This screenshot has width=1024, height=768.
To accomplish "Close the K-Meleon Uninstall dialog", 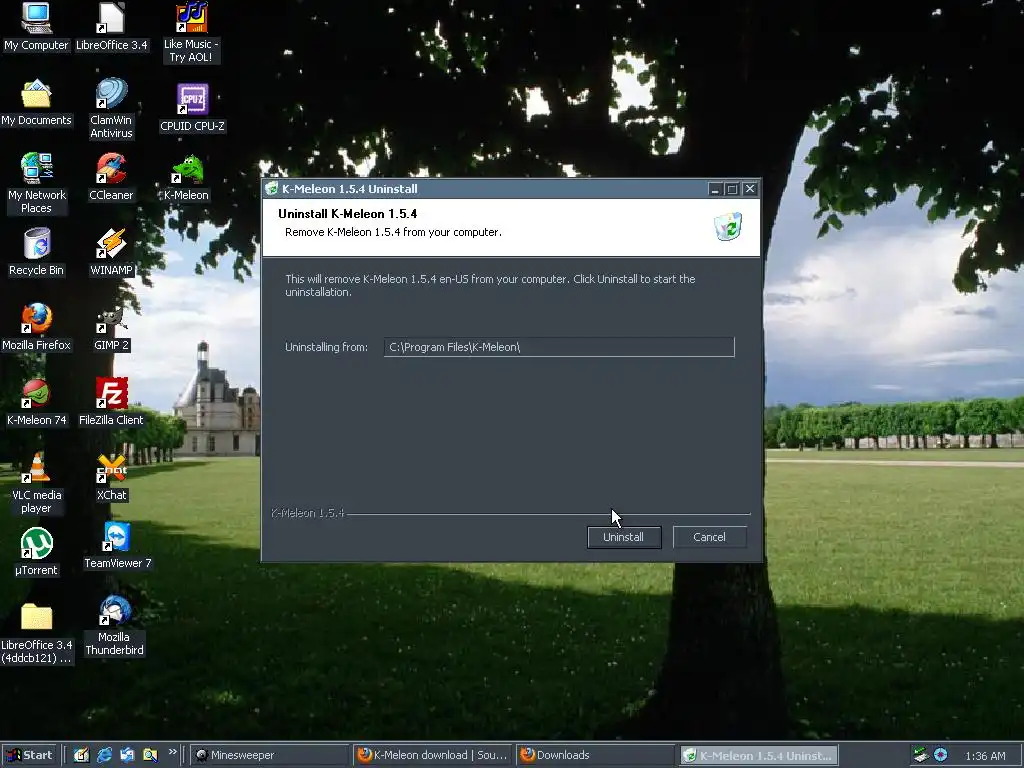I will [750, 189].
